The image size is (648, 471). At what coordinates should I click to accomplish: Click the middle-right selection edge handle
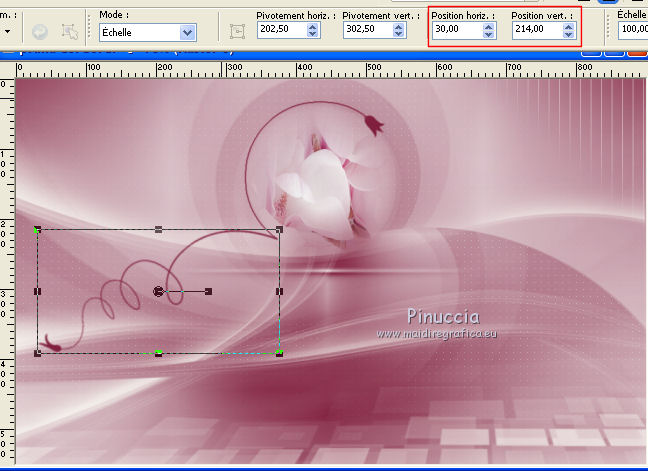[x=279, y=291]
